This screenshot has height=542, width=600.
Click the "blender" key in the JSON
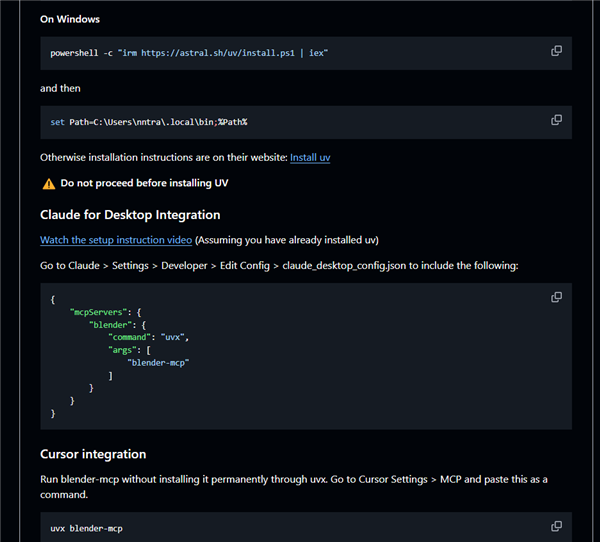tap(109, 325)
